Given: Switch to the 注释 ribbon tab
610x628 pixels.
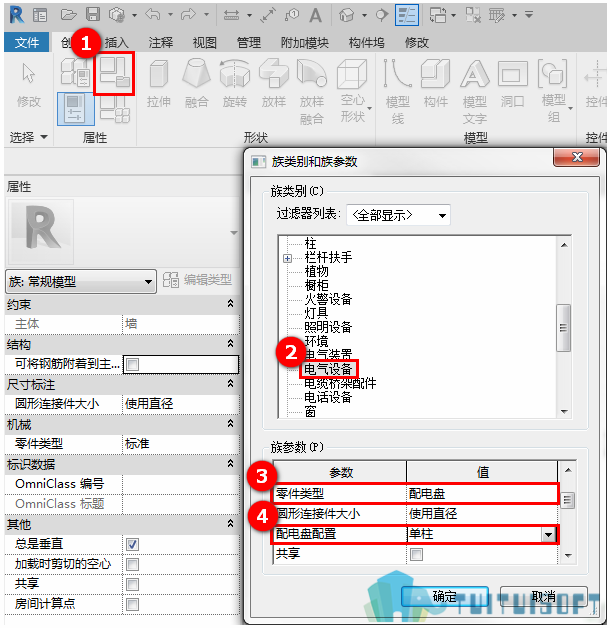Looking at the screenshot, I should (161, 42).
